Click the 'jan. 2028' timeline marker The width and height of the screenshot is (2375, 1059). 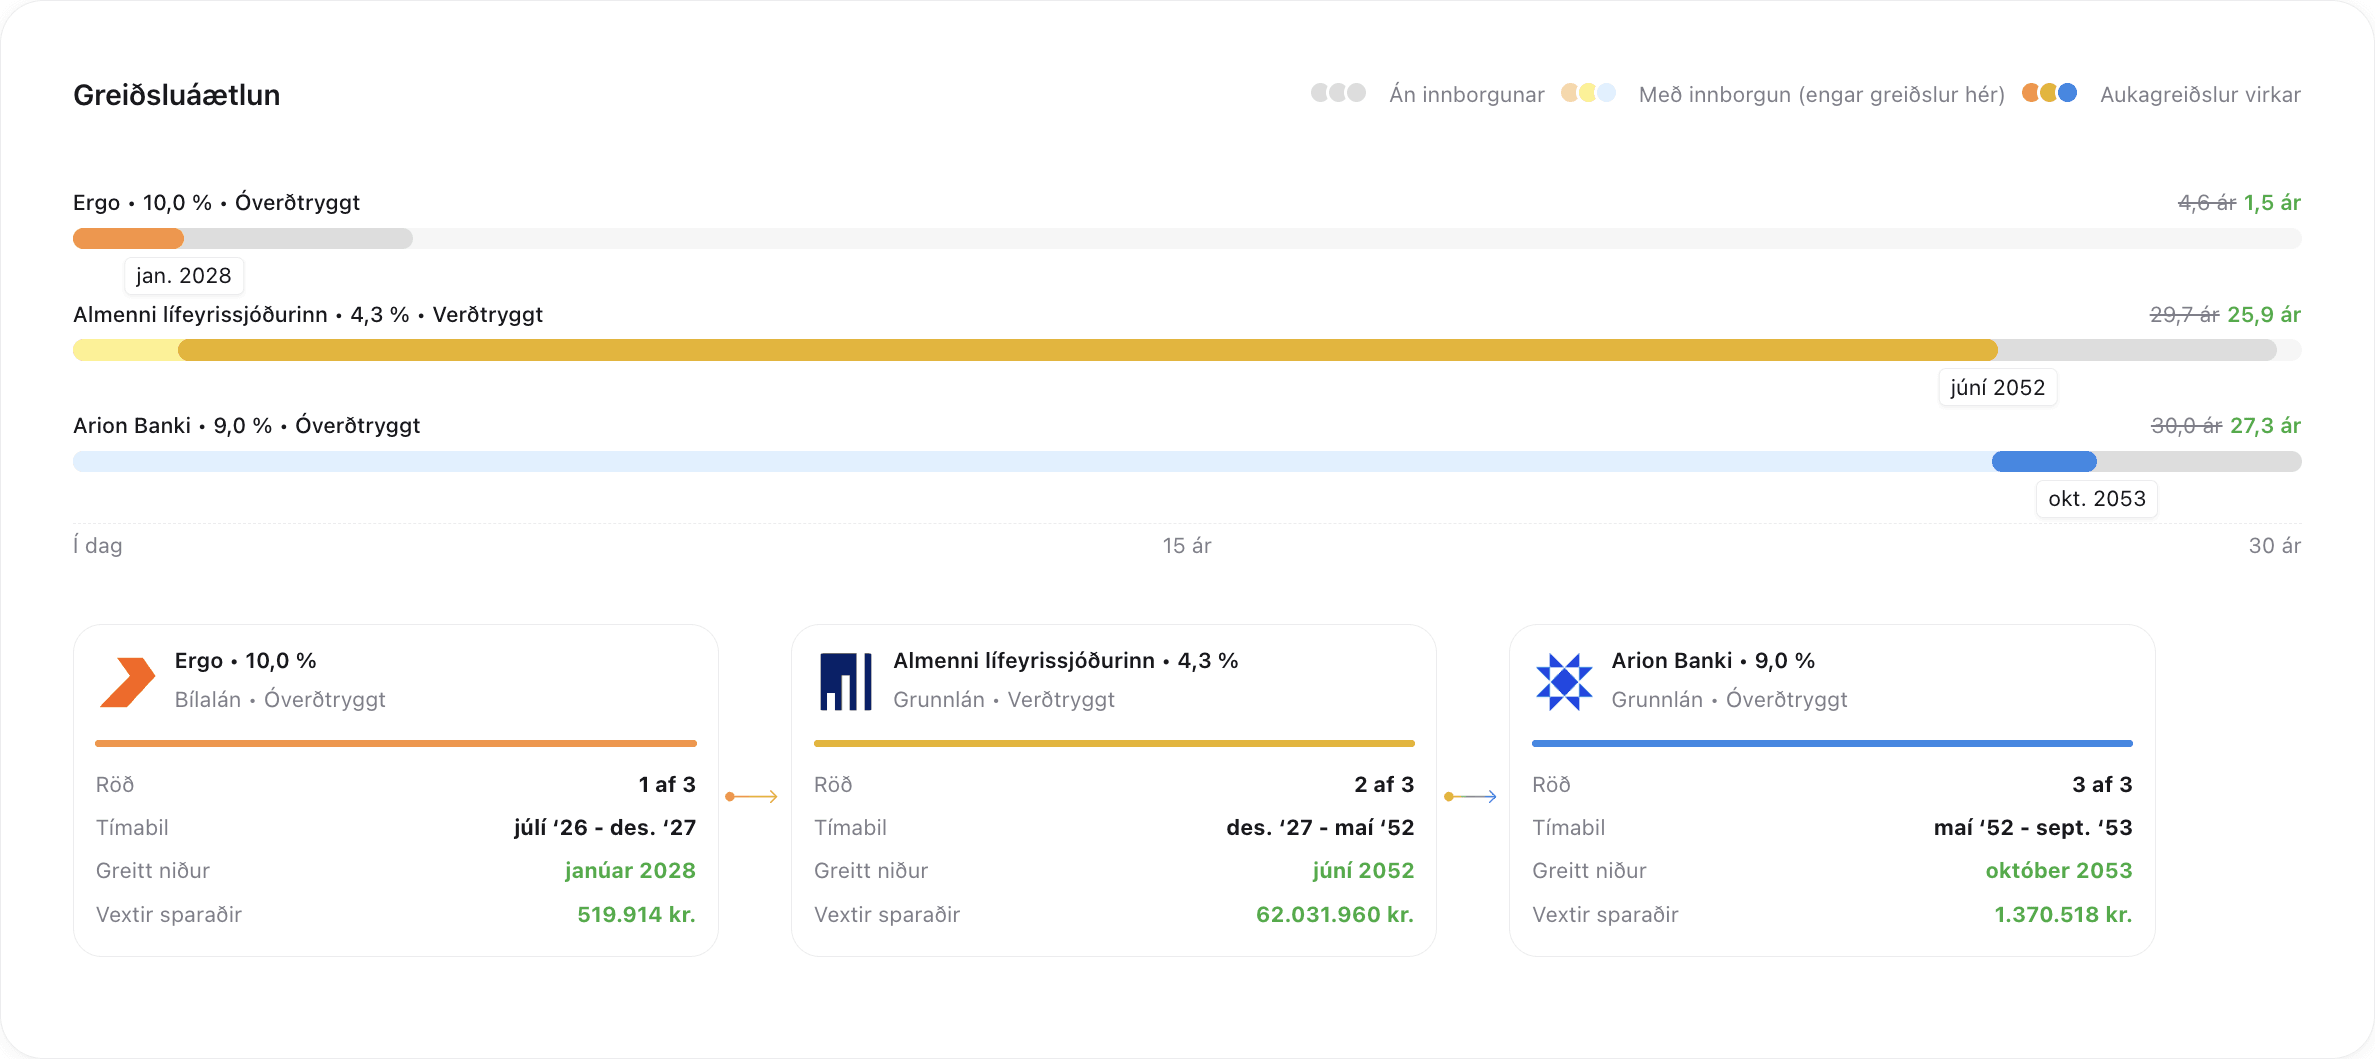[x=184, y=276]
